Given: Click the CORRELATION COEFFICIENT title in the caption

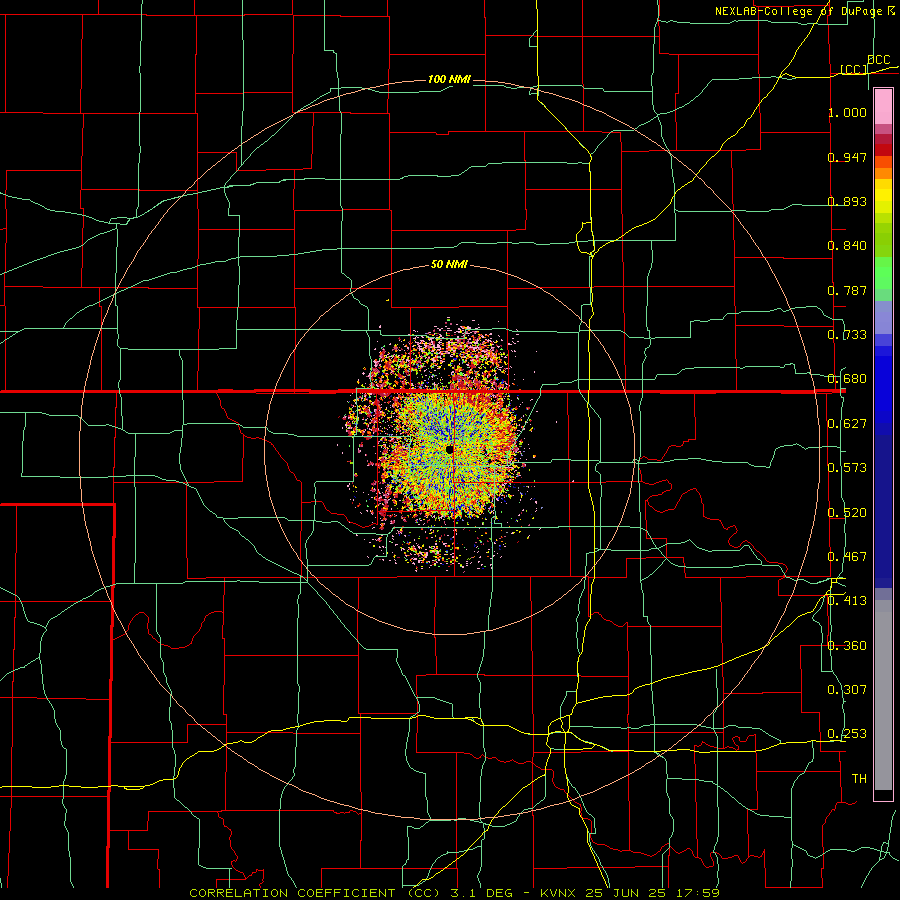Looking at the screenshot, I should 292,893.
